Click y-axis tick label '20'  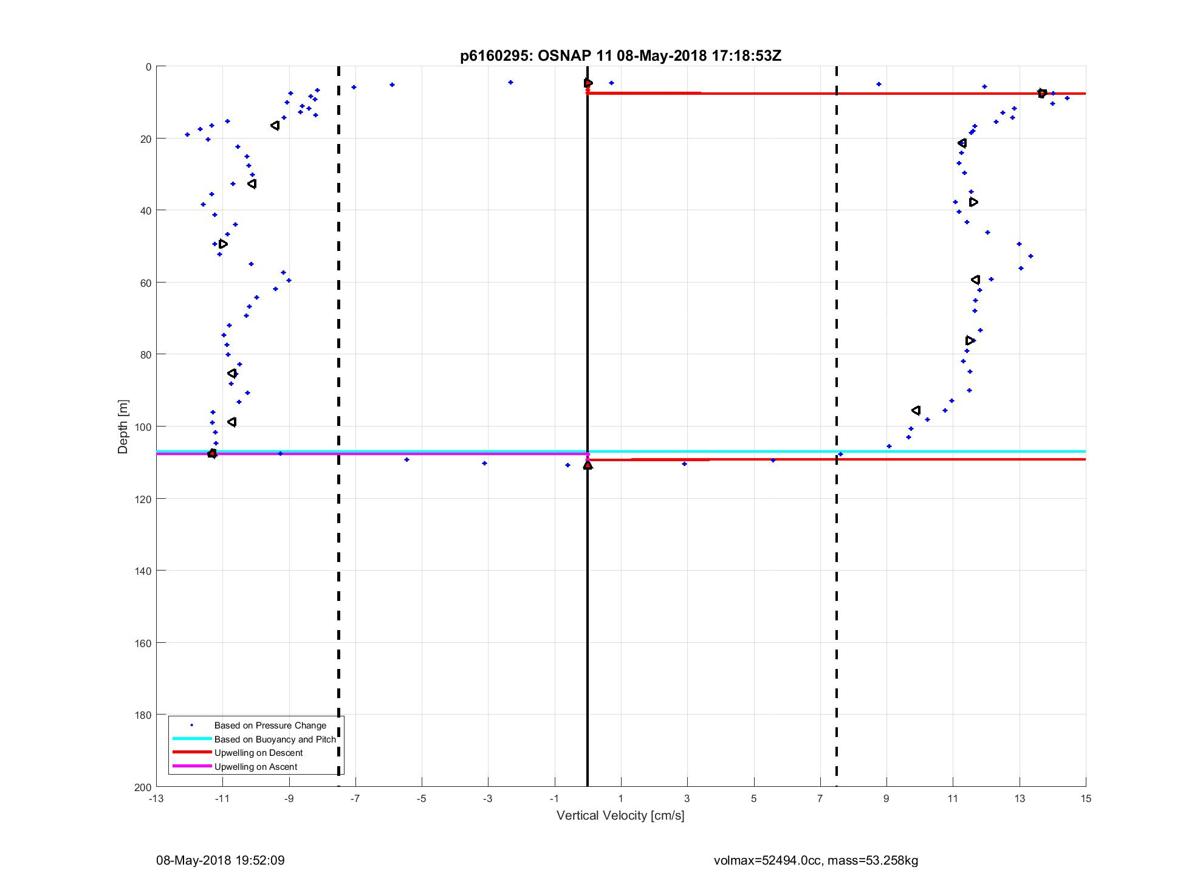pos(145,139)
